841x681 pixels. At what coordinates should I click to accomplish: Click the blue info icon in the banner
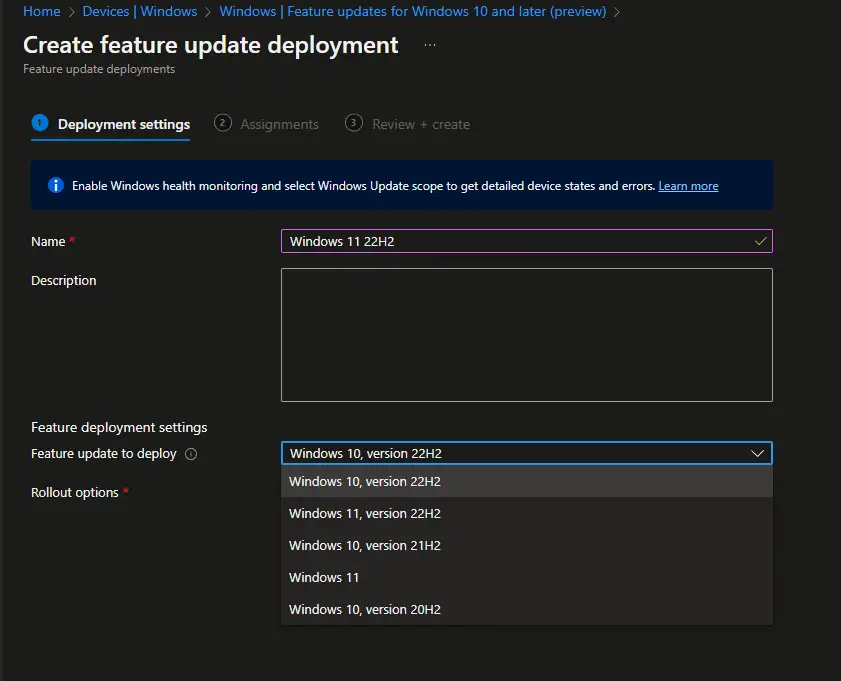pyautogui.click(x=56, y=186)
